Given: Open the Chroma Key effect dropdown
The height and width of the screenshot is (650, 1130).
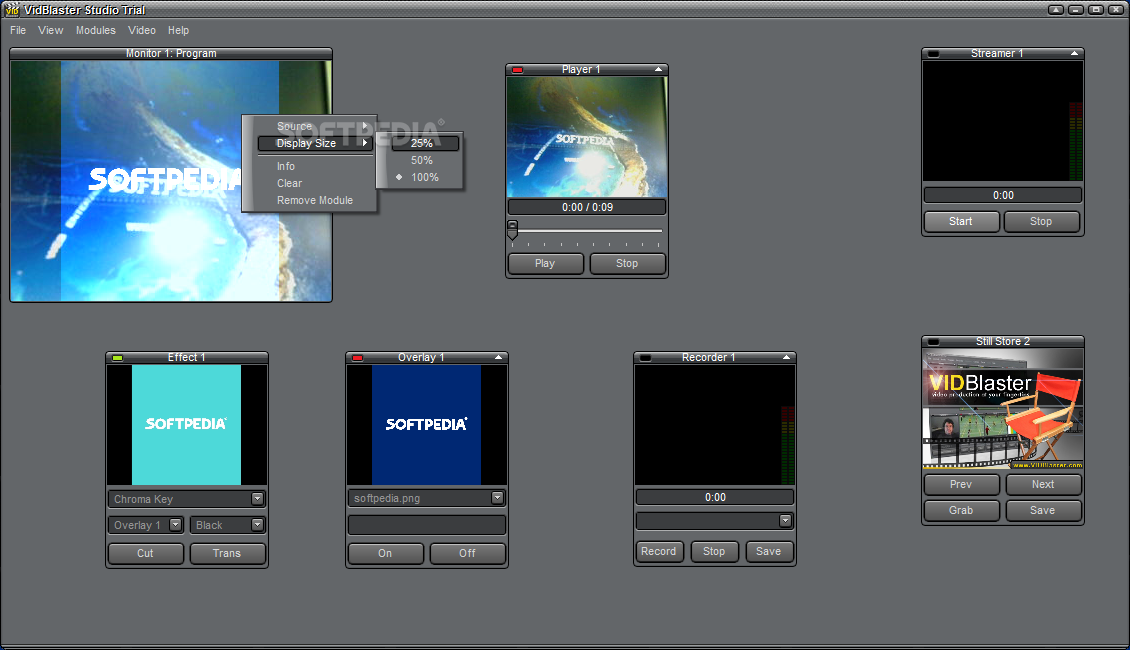Looking at the screenshot, I should coord(257,499).
